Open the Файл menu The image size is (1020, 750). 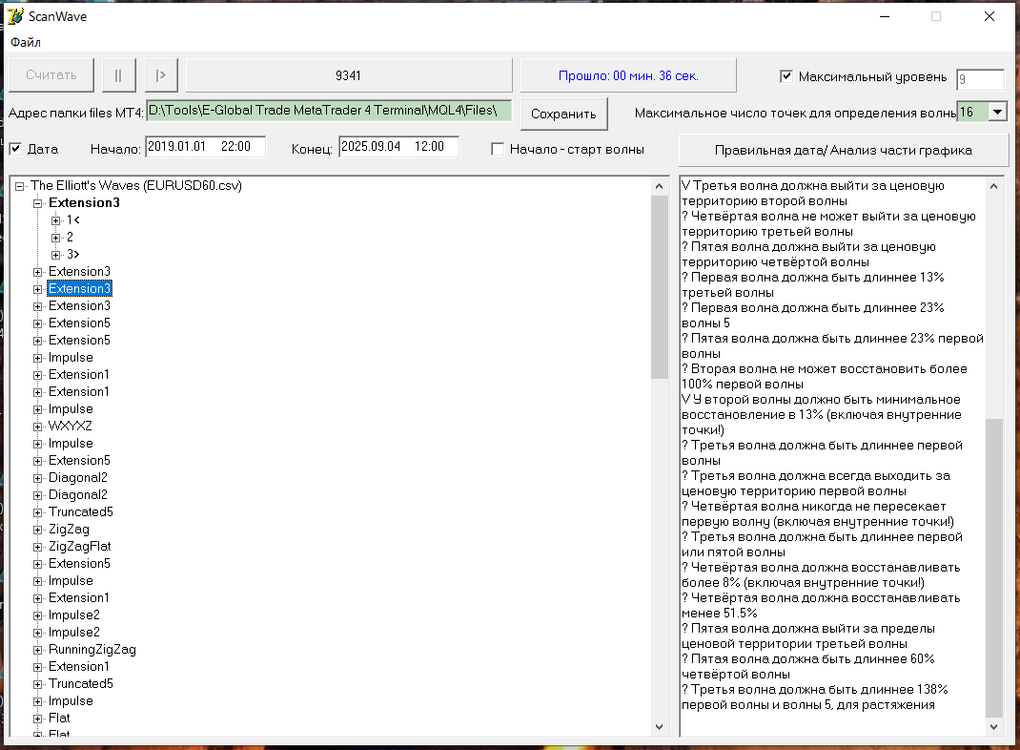tap(25, 42)
